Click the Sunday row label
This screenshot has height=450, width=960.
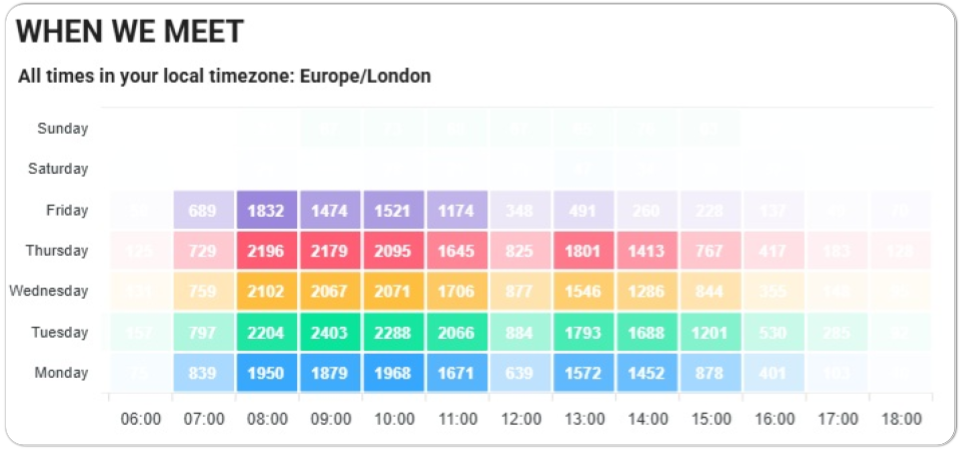(62, 129)
